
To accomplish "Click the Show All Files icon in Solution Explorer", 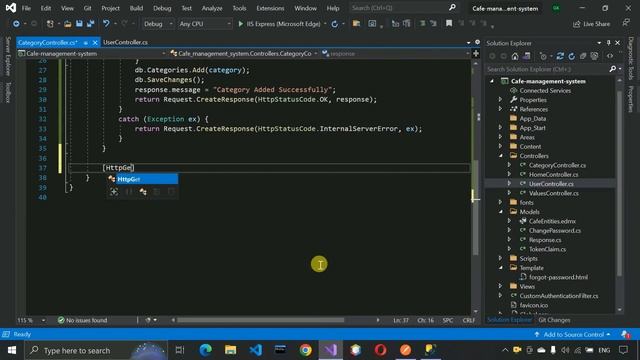I will [x=594, y=56].
